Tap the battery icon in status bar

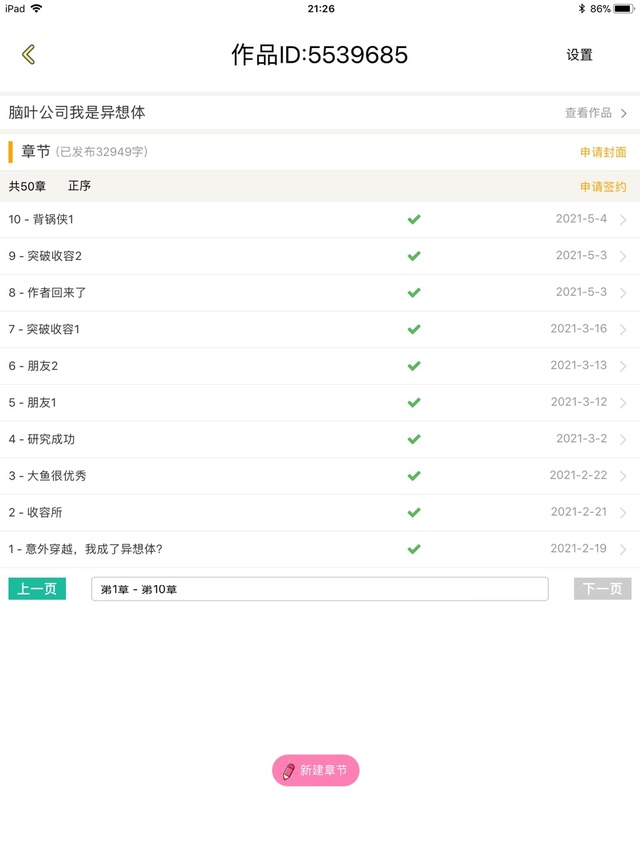(x=624, y=9)
